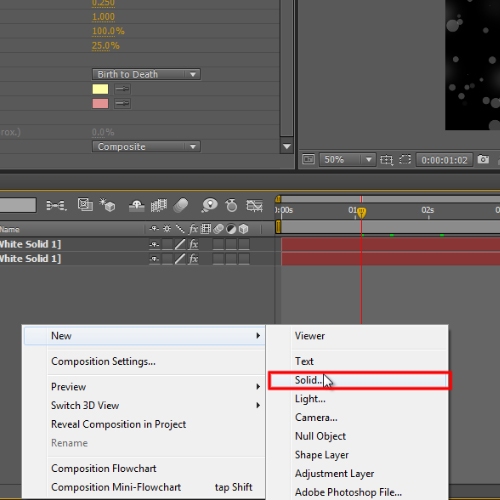This screenshot has width=500, height=500.
Task: Click the 3D Layer cube column header icon
Action: coord(244,229)
